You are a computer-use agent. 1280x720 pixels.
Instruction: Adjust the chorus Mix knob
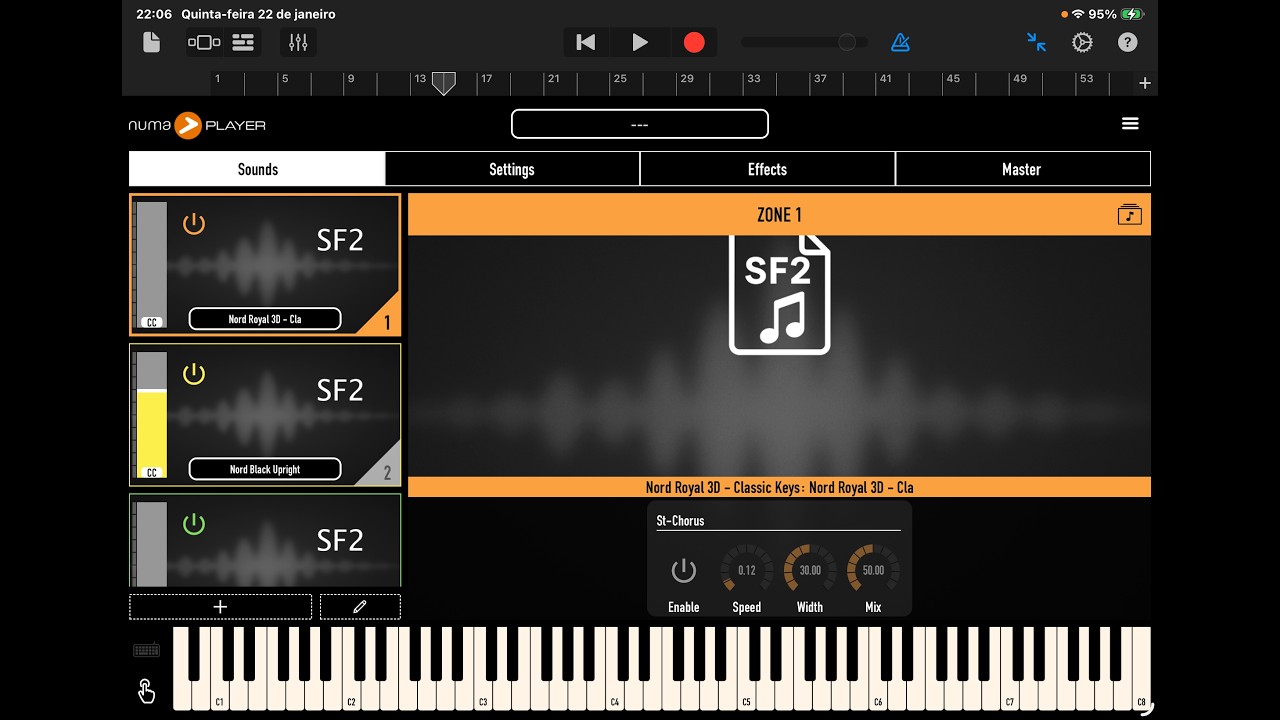[x=873, y=570]
